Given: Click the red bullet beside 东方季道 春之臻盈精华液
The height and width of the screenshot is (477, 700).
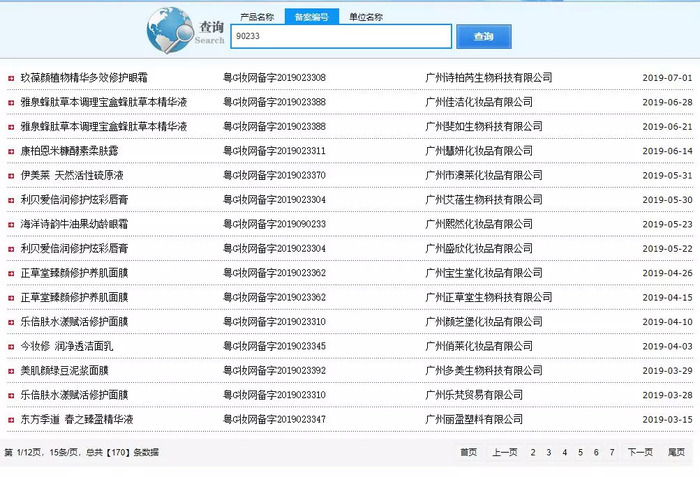Looking at the screenshot, I should tap(11, 420).
